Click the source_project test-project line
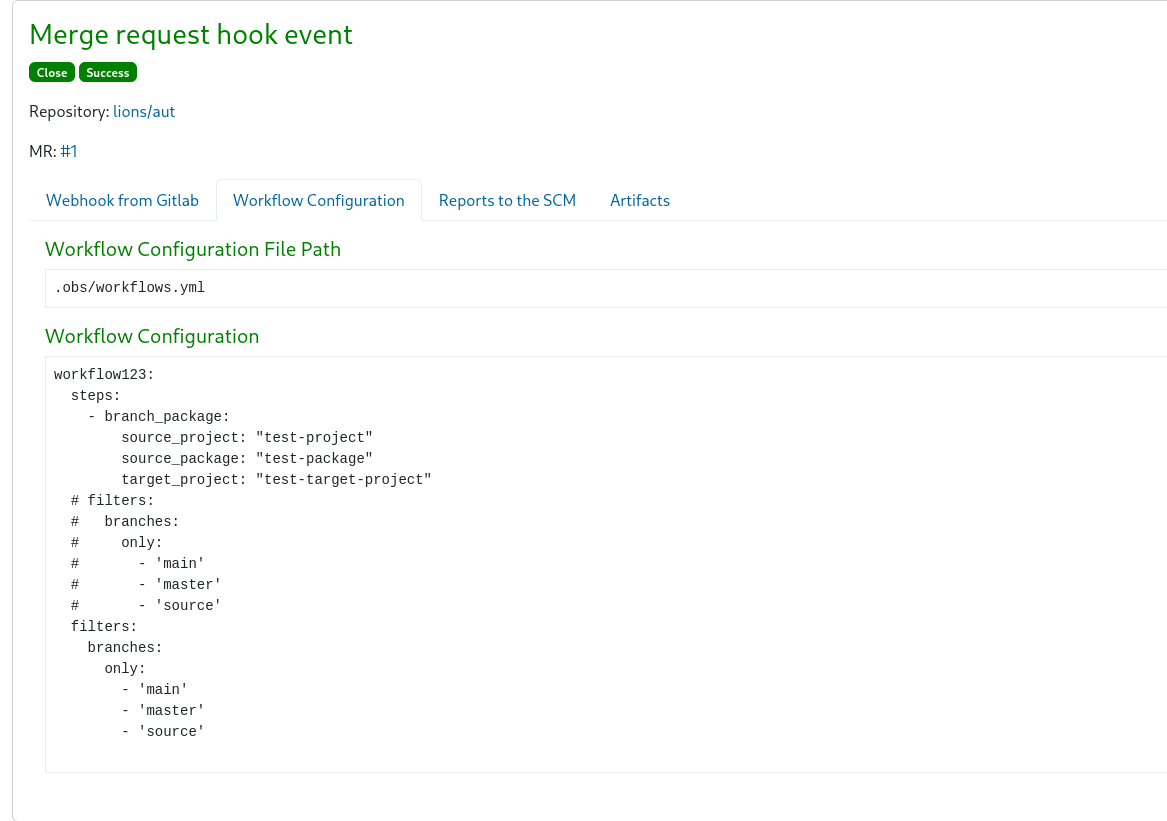 tap(247, 438)
